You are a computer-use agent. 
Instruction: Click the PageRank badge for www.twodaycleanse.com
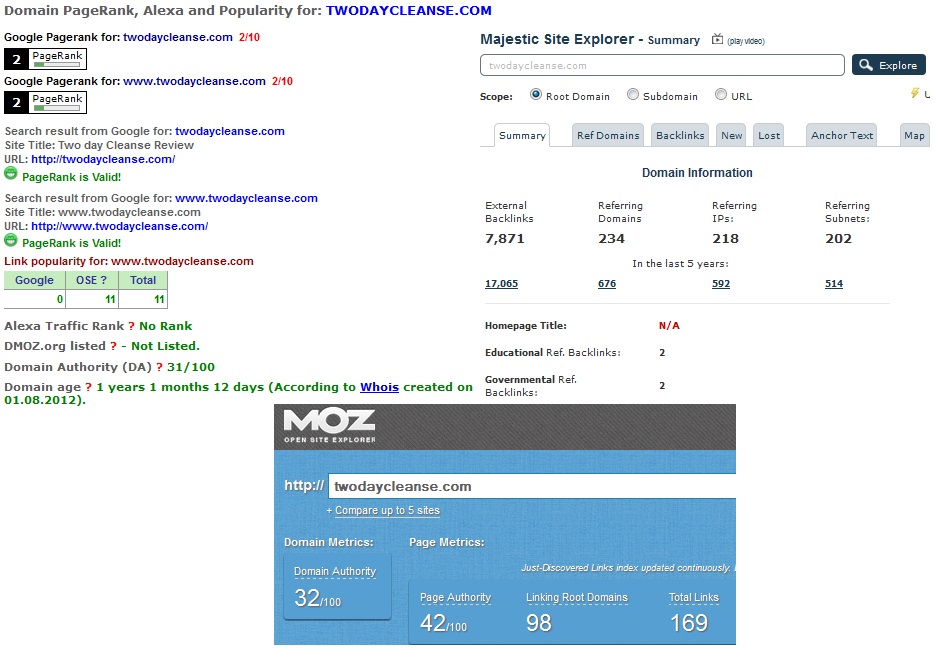click(x=45, y=102)
